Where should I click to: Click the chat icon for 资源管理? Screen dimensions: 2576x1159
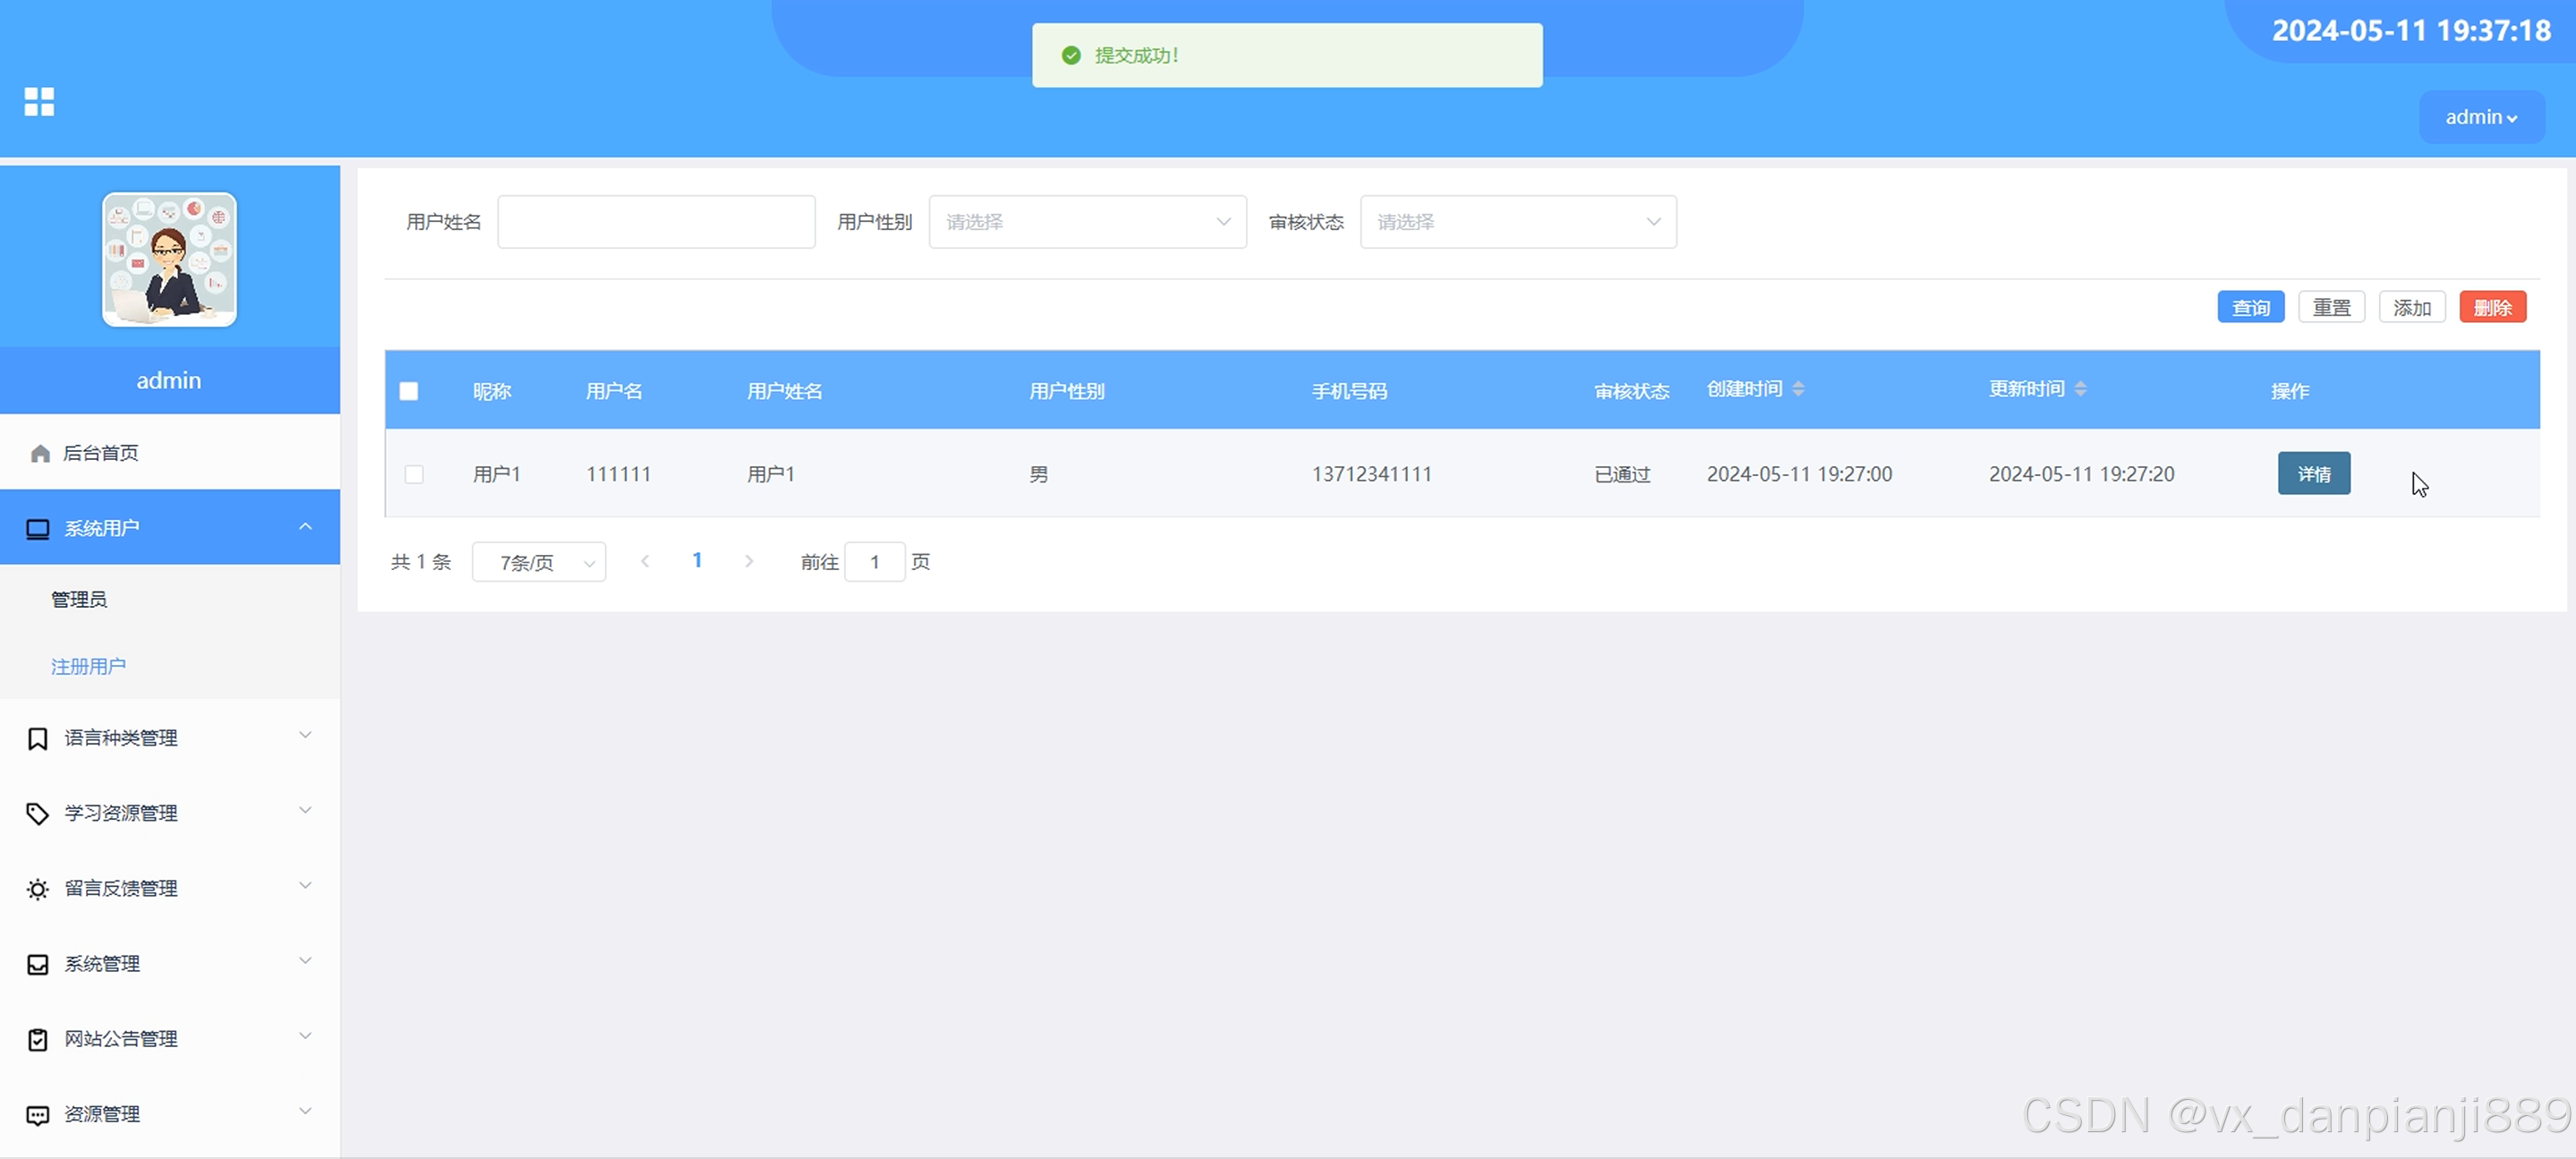[38, 1115]
